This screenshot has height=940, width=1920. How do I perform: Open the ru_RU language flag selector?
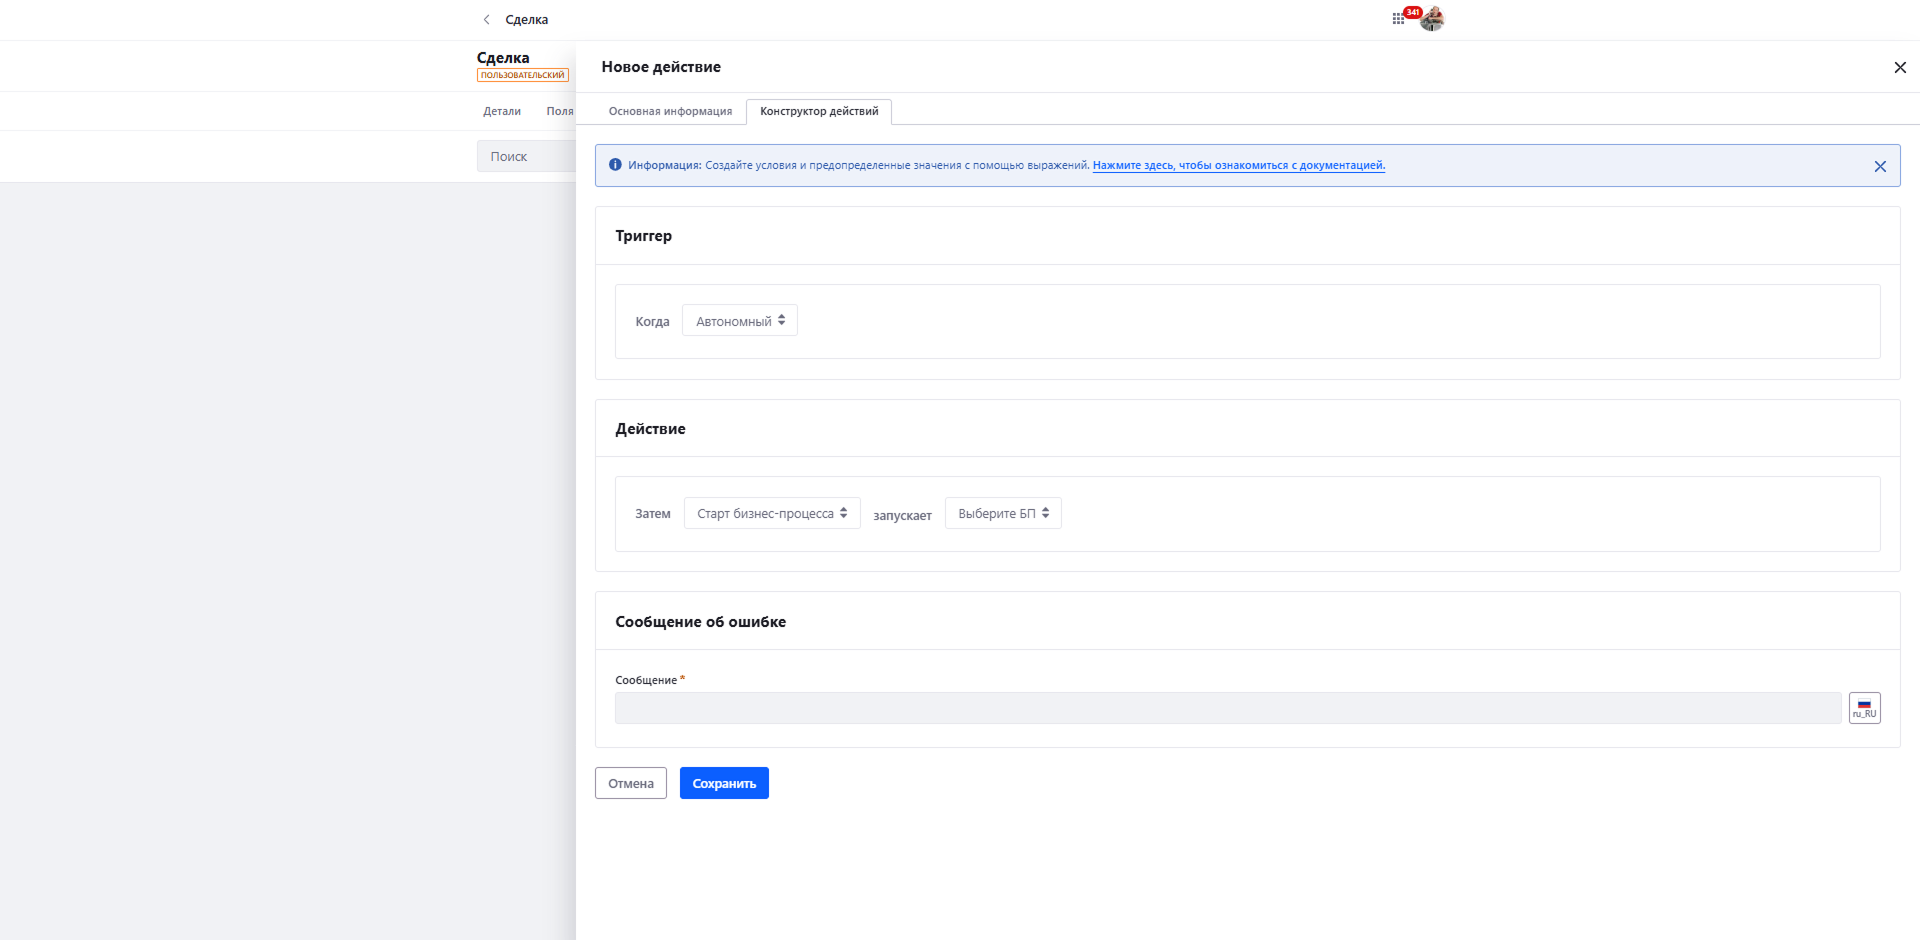1864,708
